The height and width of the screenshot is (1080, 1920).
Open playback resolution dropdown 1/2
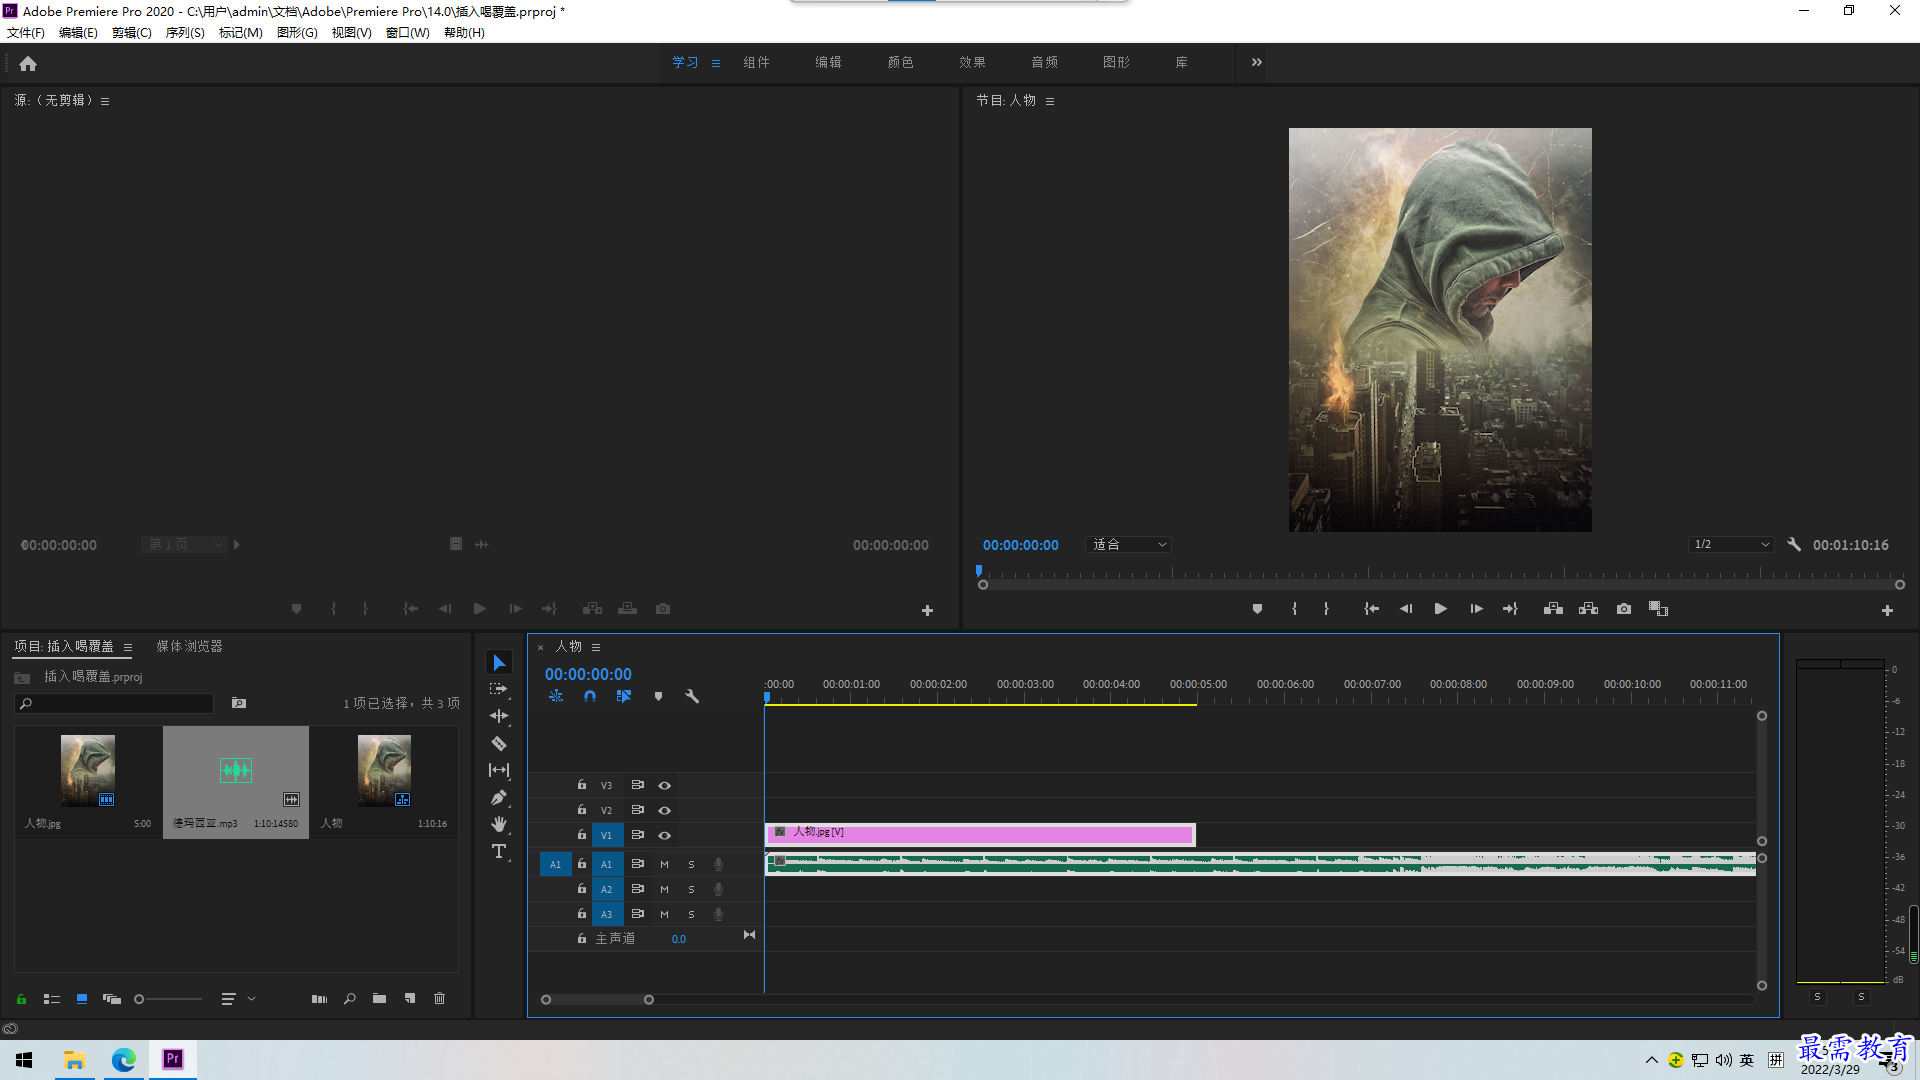[1731, 545]
